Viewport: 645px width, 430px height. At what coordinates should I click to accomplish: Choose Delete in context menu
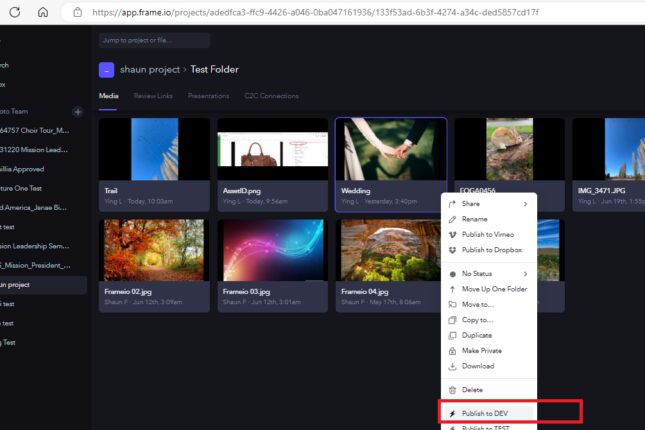pyautogui.click(x=472, y=390)
